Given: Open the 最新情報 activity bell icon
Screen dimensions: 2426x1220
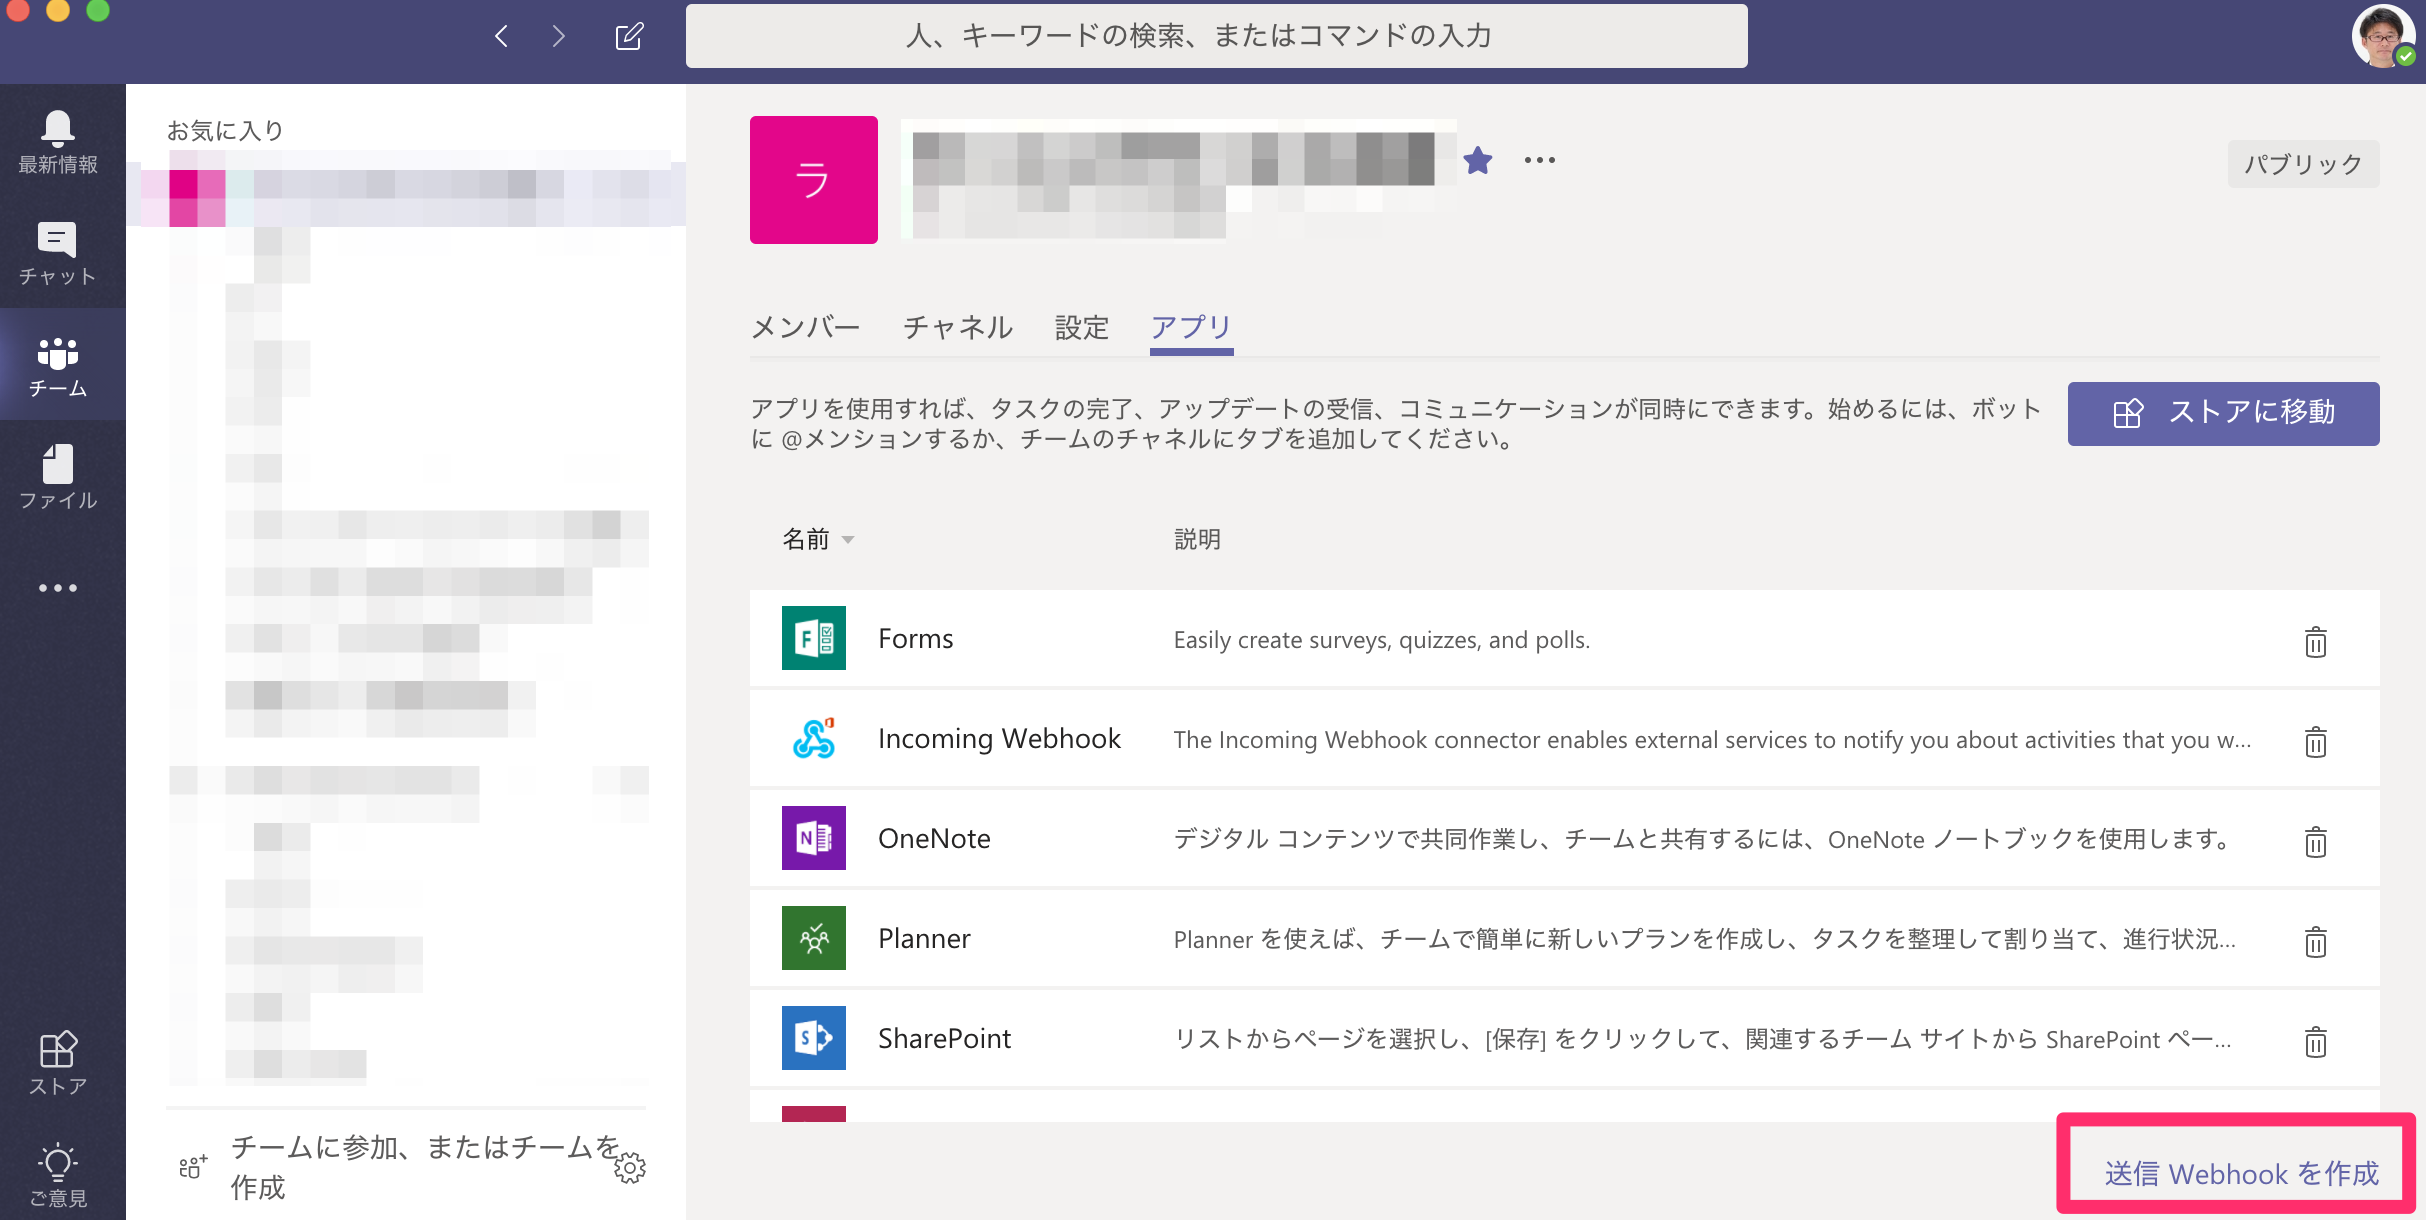Looking at the screenshot, I should pyautogui.click(x=58, y=130).
